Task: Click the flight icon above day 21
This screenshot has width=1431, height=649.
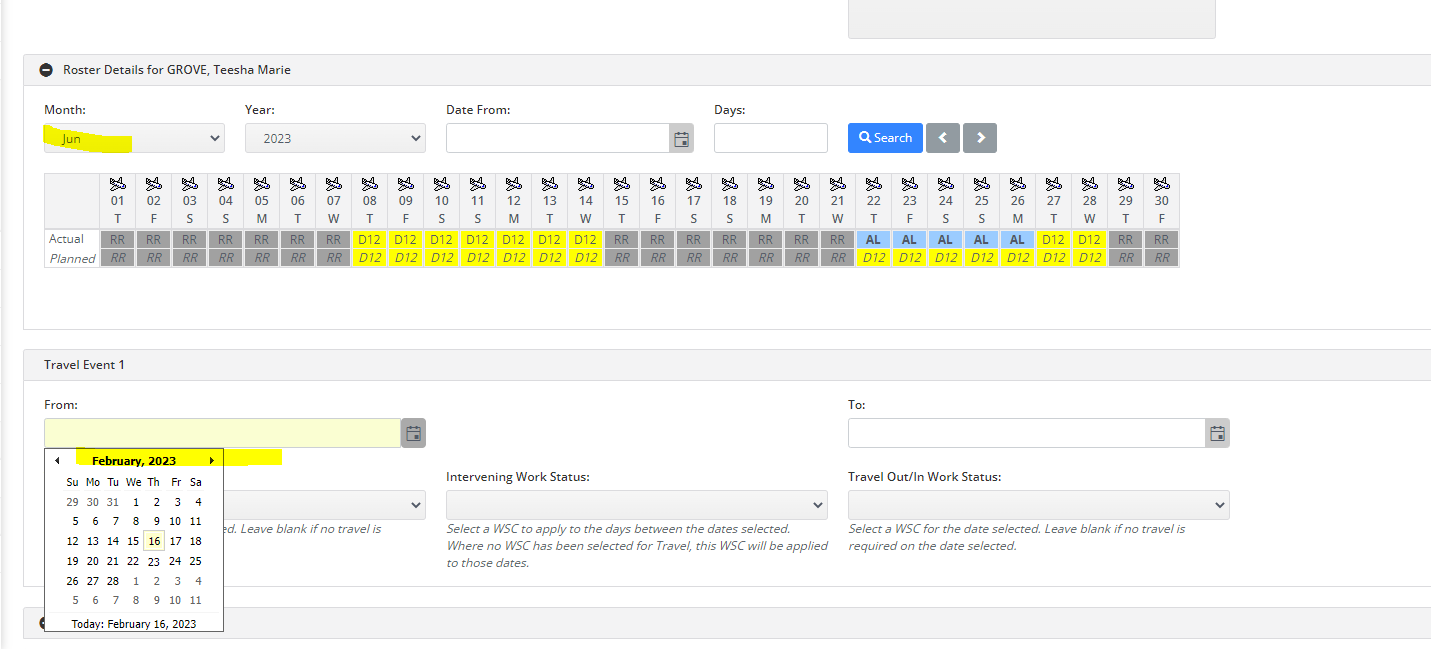Action: click(838, 184)
